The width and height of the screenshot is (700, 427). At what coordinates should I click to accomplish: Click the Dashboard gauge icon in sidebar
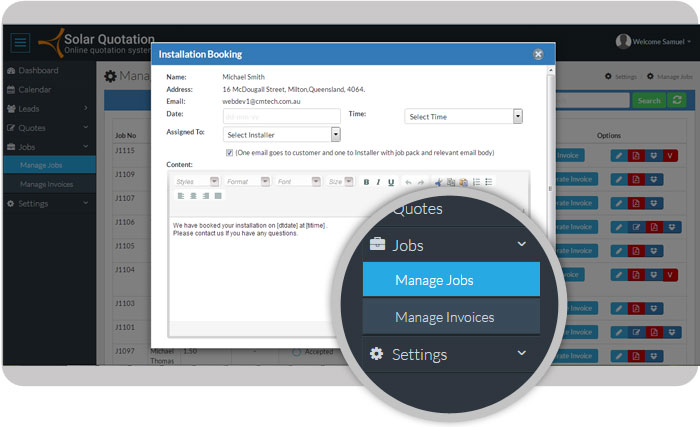point(11,71)
